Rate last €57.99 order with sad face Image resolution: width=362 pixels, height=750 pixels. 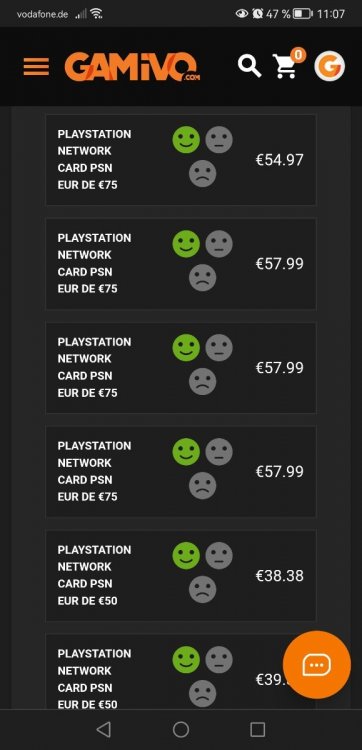203,485
